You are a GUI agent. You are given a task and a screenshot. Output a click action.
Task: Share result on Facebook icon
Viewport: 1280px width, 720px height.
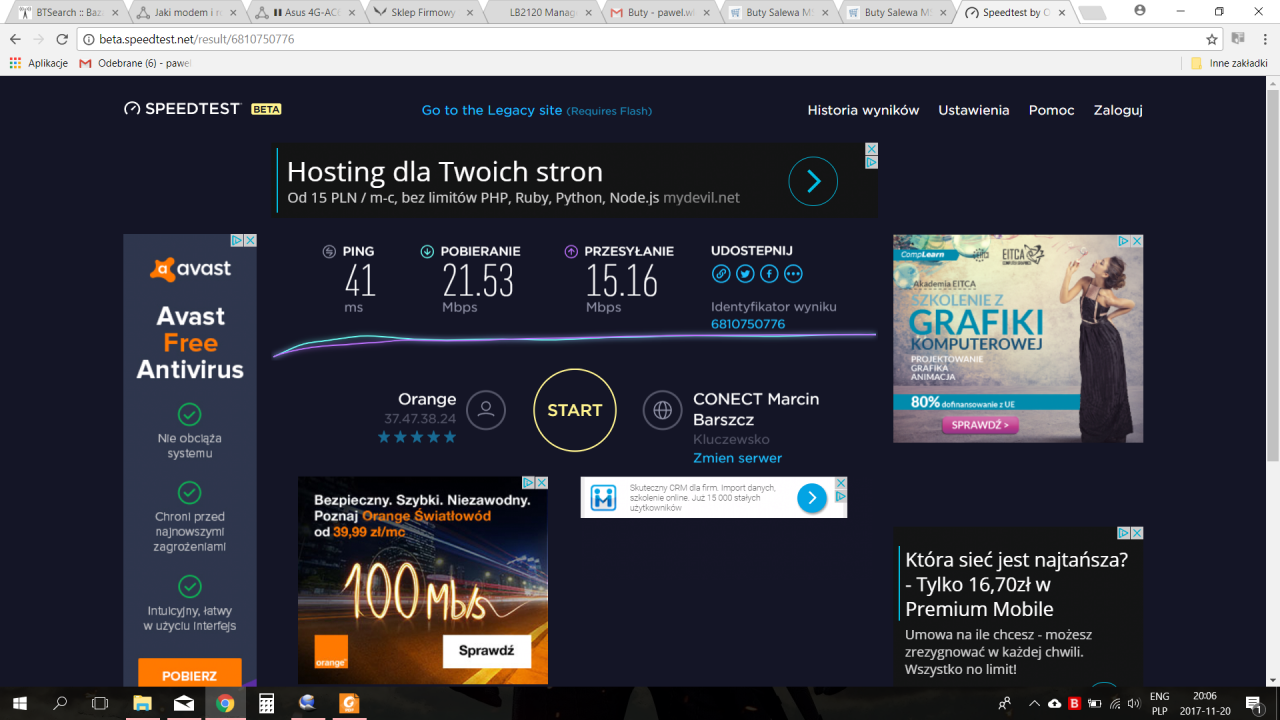click(769, 274)
